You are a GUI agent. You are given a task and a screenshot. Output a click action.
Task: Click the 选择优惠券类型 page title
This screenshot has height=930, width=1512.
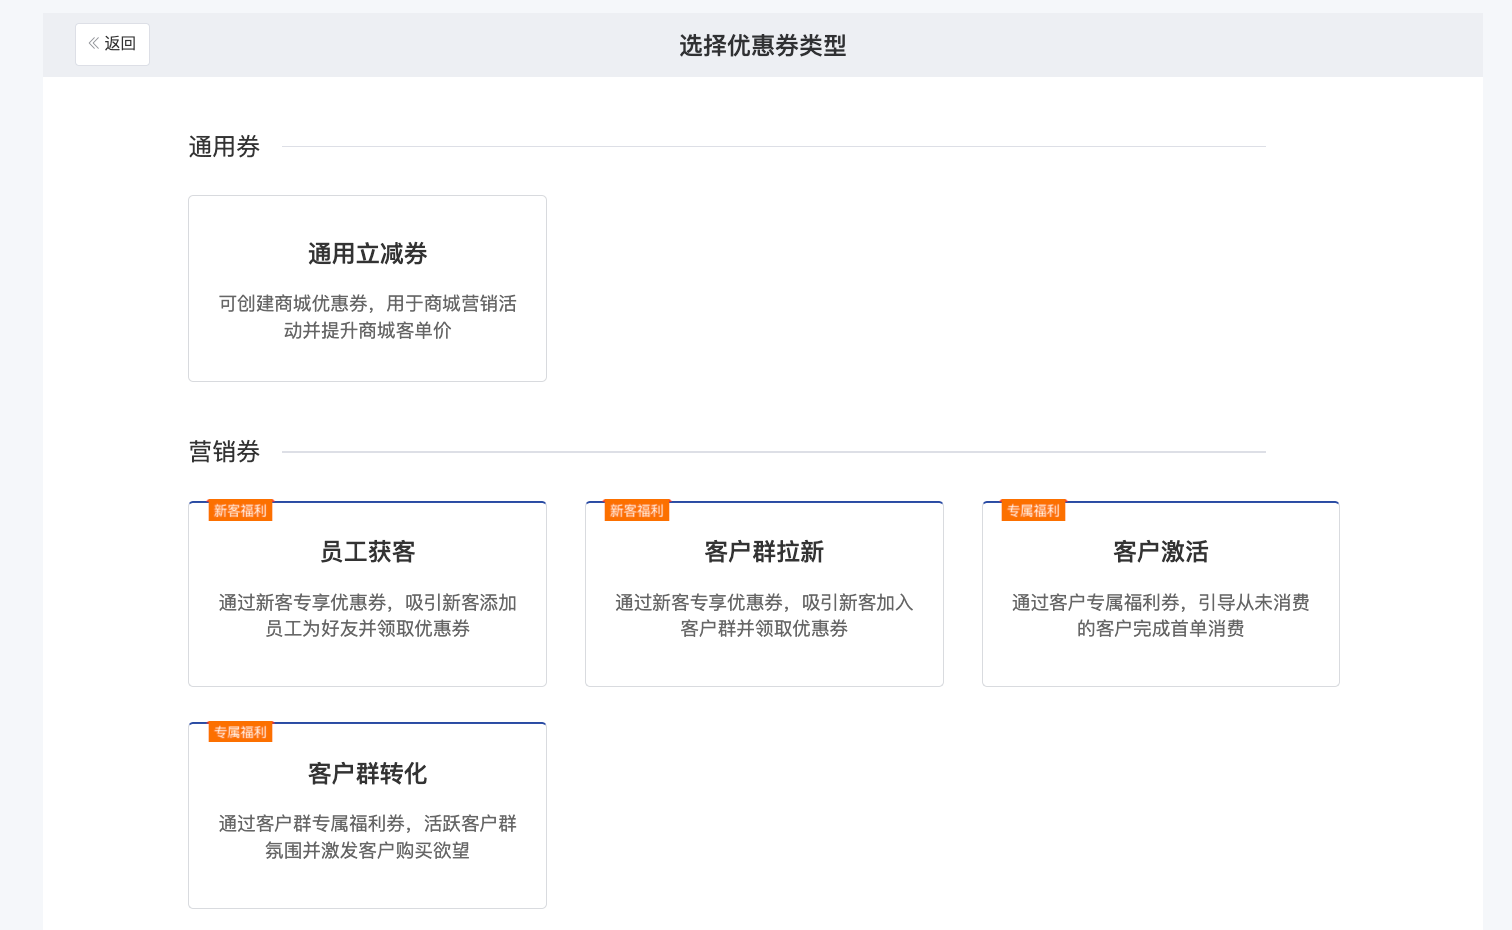click(x=763, y=46)
